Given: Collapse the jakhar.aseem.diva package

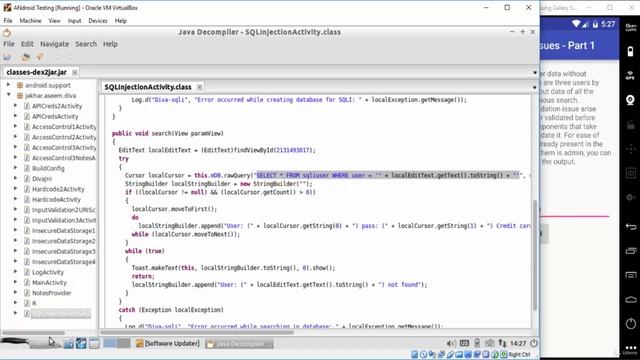Looking at the screenshot, I should coord(9,95).
